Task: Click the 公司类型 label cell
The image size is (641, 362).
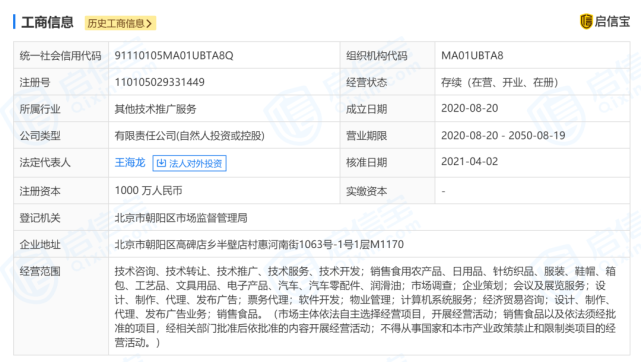Action: coord(61,135)
